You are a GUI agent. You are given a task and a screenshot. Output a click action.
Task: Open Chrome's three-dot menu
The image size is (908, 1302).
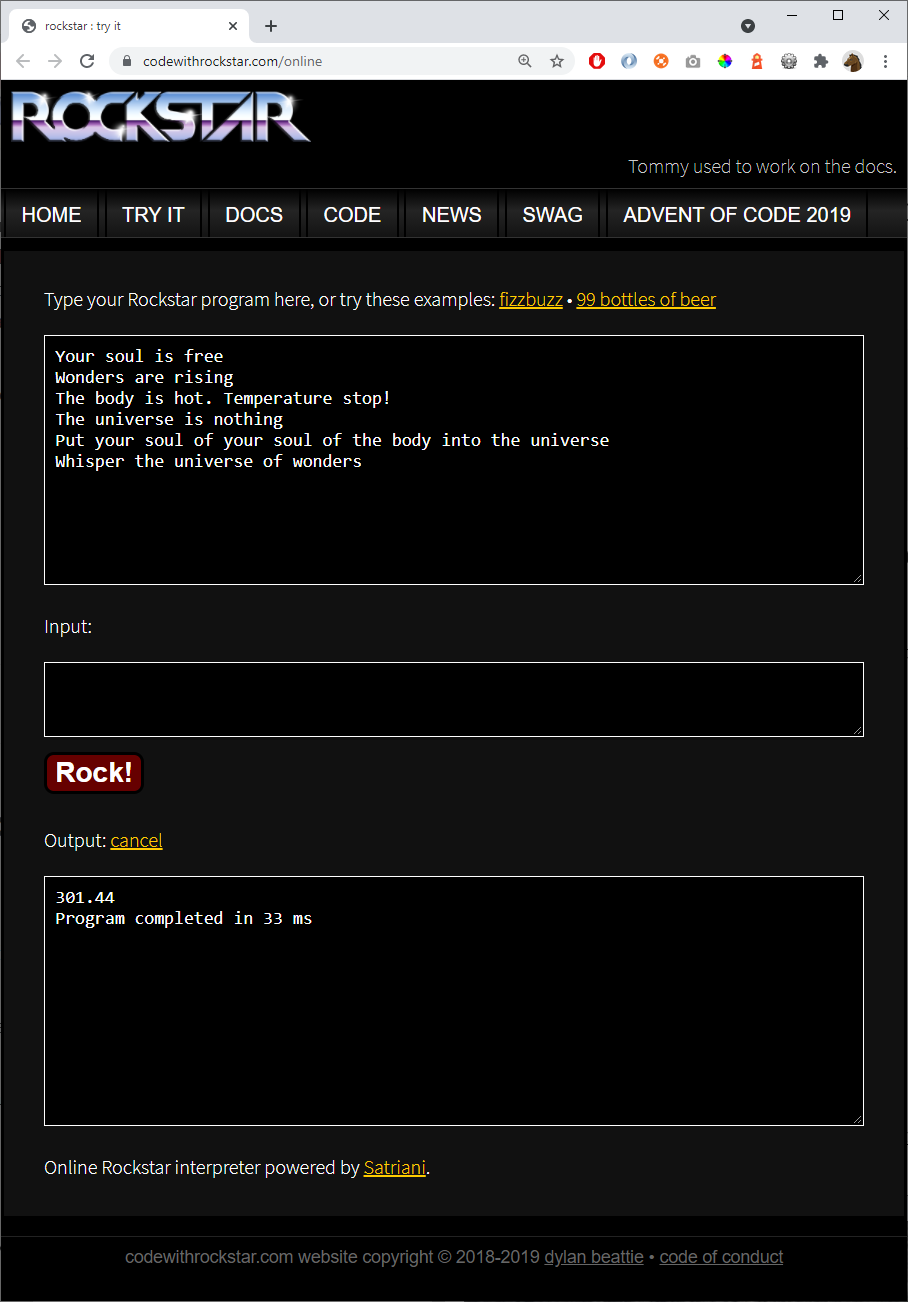(x=885, y=61)
